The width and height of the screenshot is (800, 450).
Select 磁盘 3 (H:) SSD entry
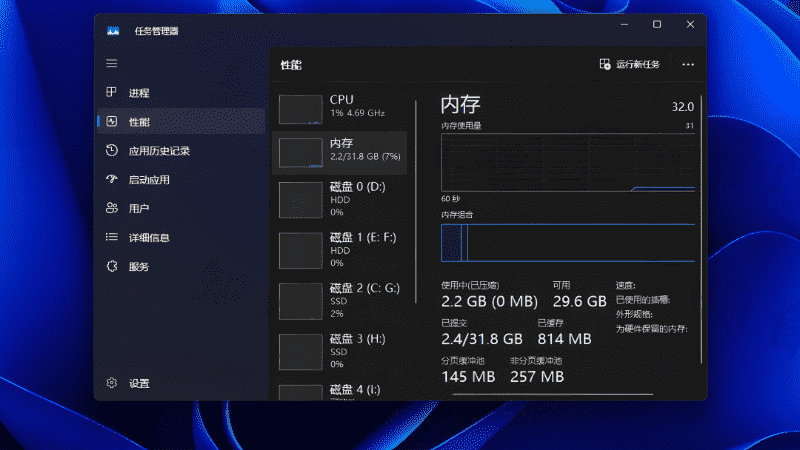(340, 352)
